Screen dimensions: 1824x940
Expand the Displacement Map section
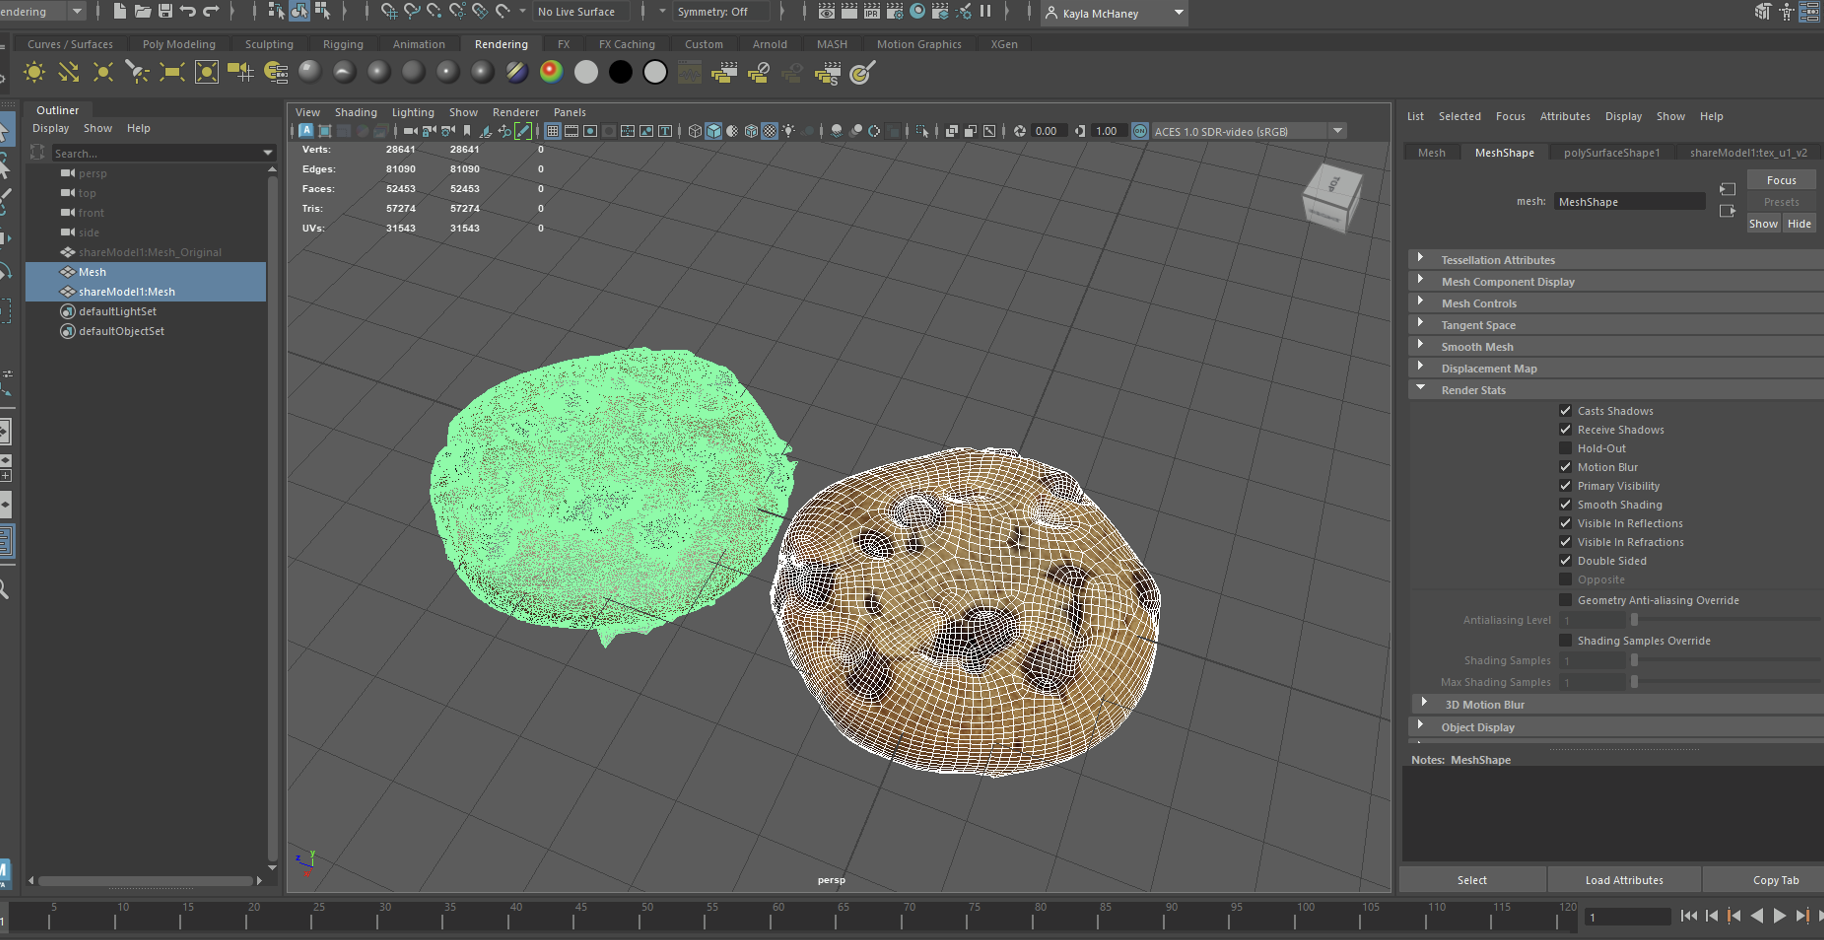coord(1420,368)
